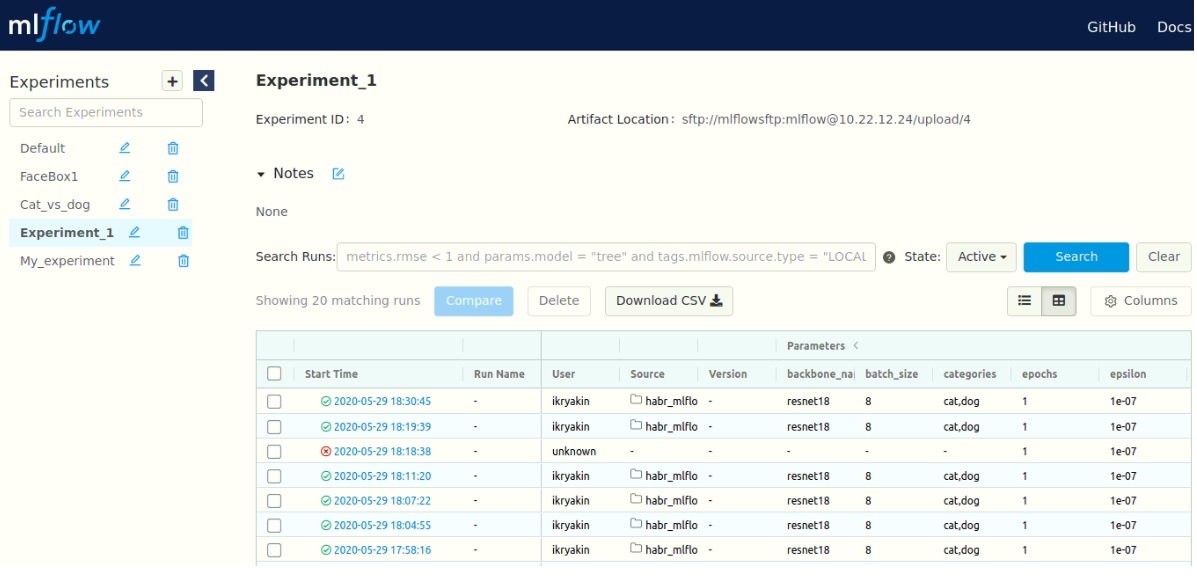The height and width of the screenshot is (578, 1197).
Task: Open run 2020-05-29 18:18:38
Action: [382, 451]
